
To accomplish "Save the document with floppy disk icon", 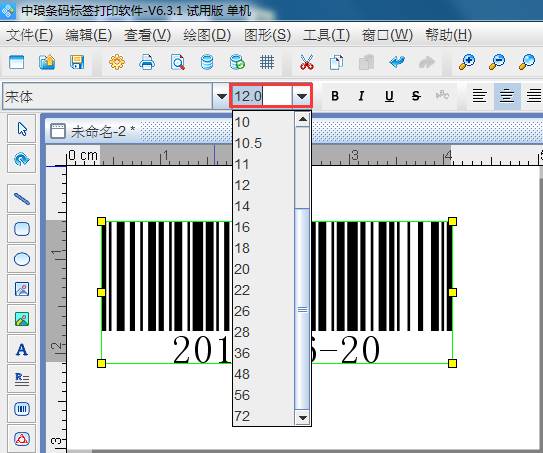I will pos(77,63).
